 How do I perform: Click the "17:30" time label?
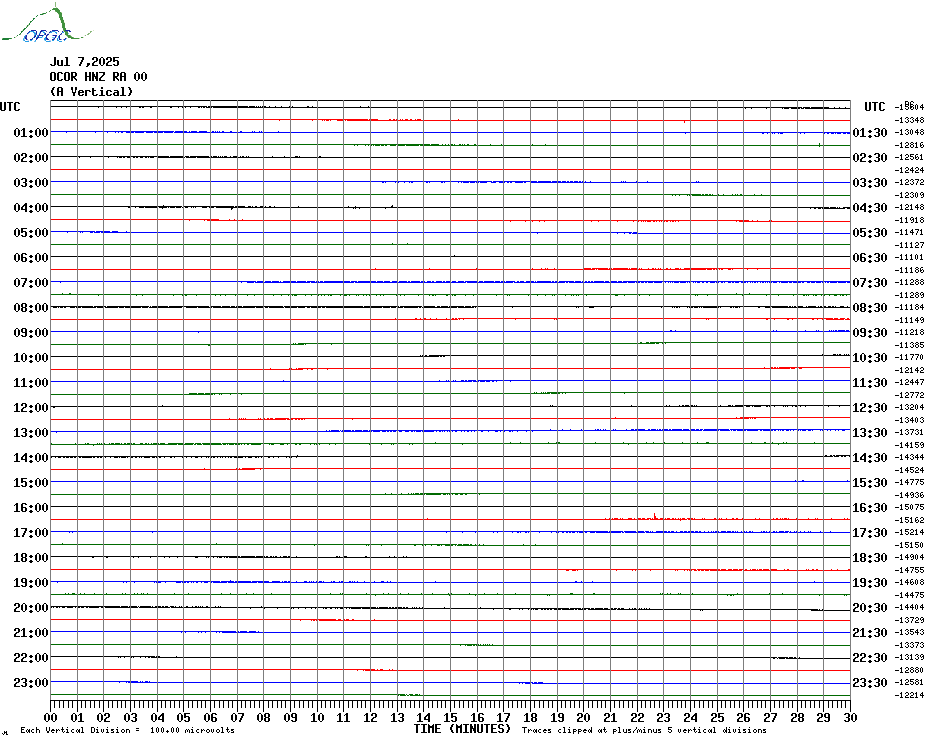[870, 533]
